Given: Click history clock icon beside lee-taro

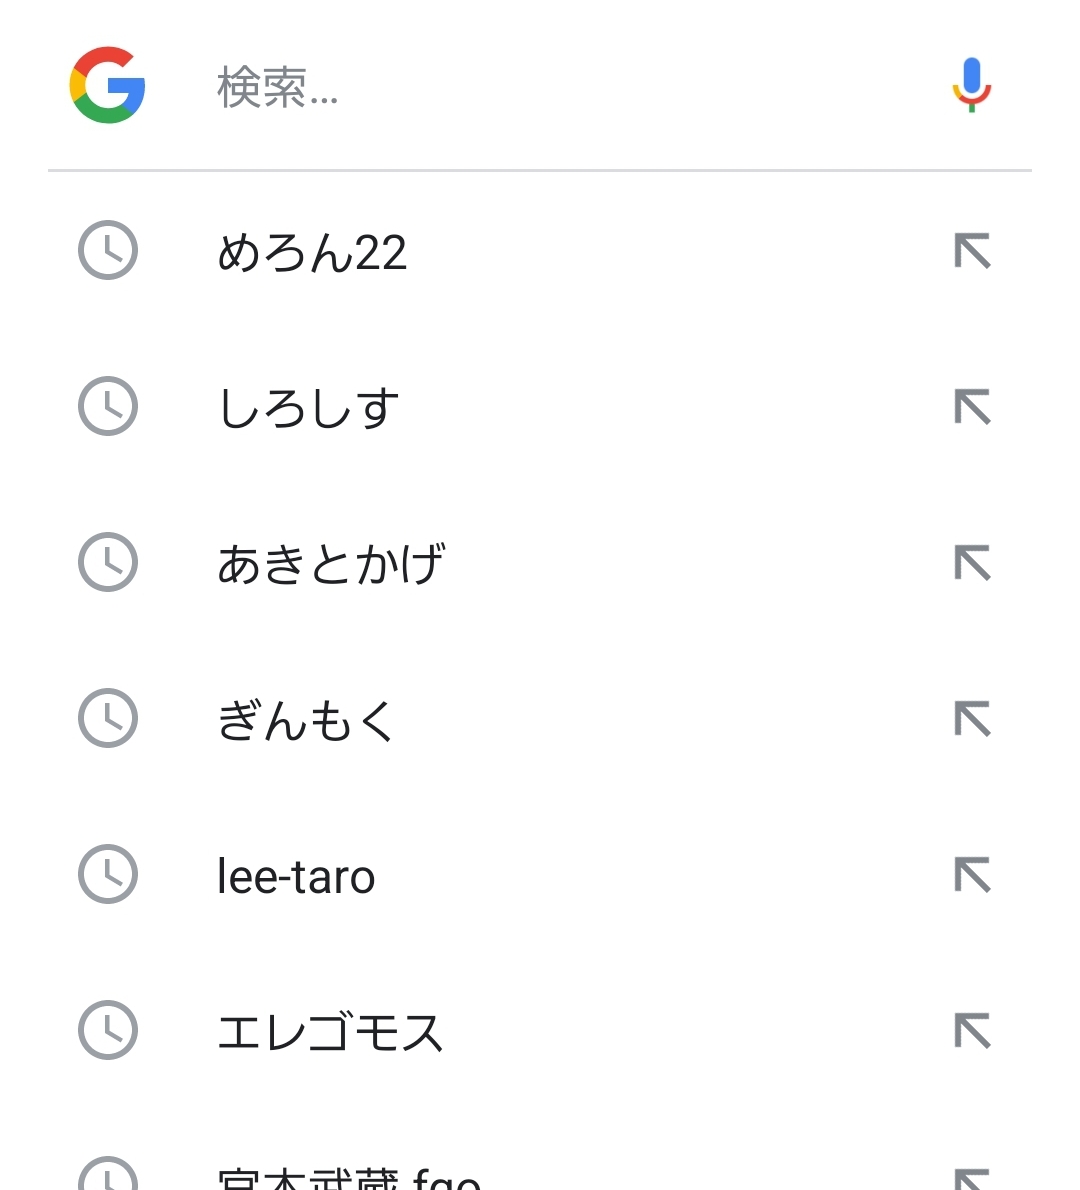Looking at the screenshot, I should (x=108, y=874).
